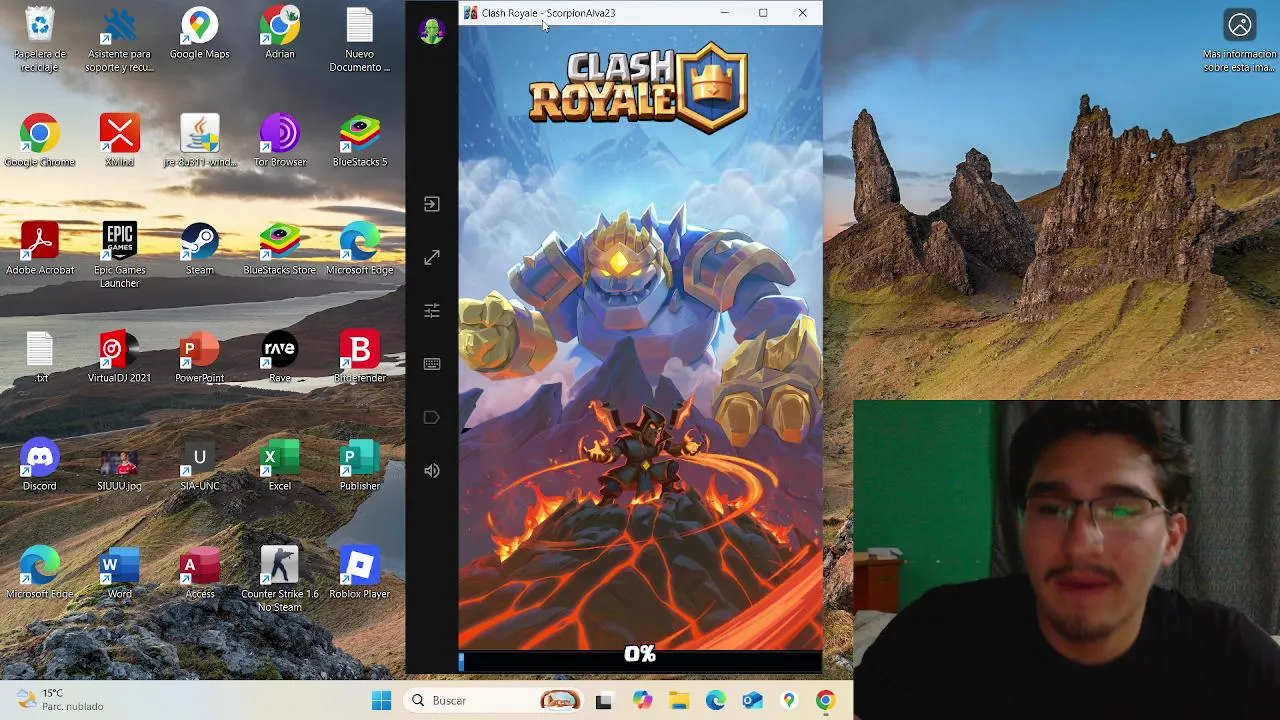Open Papelera de reciclaje on the desktop

tap(40, 40)
